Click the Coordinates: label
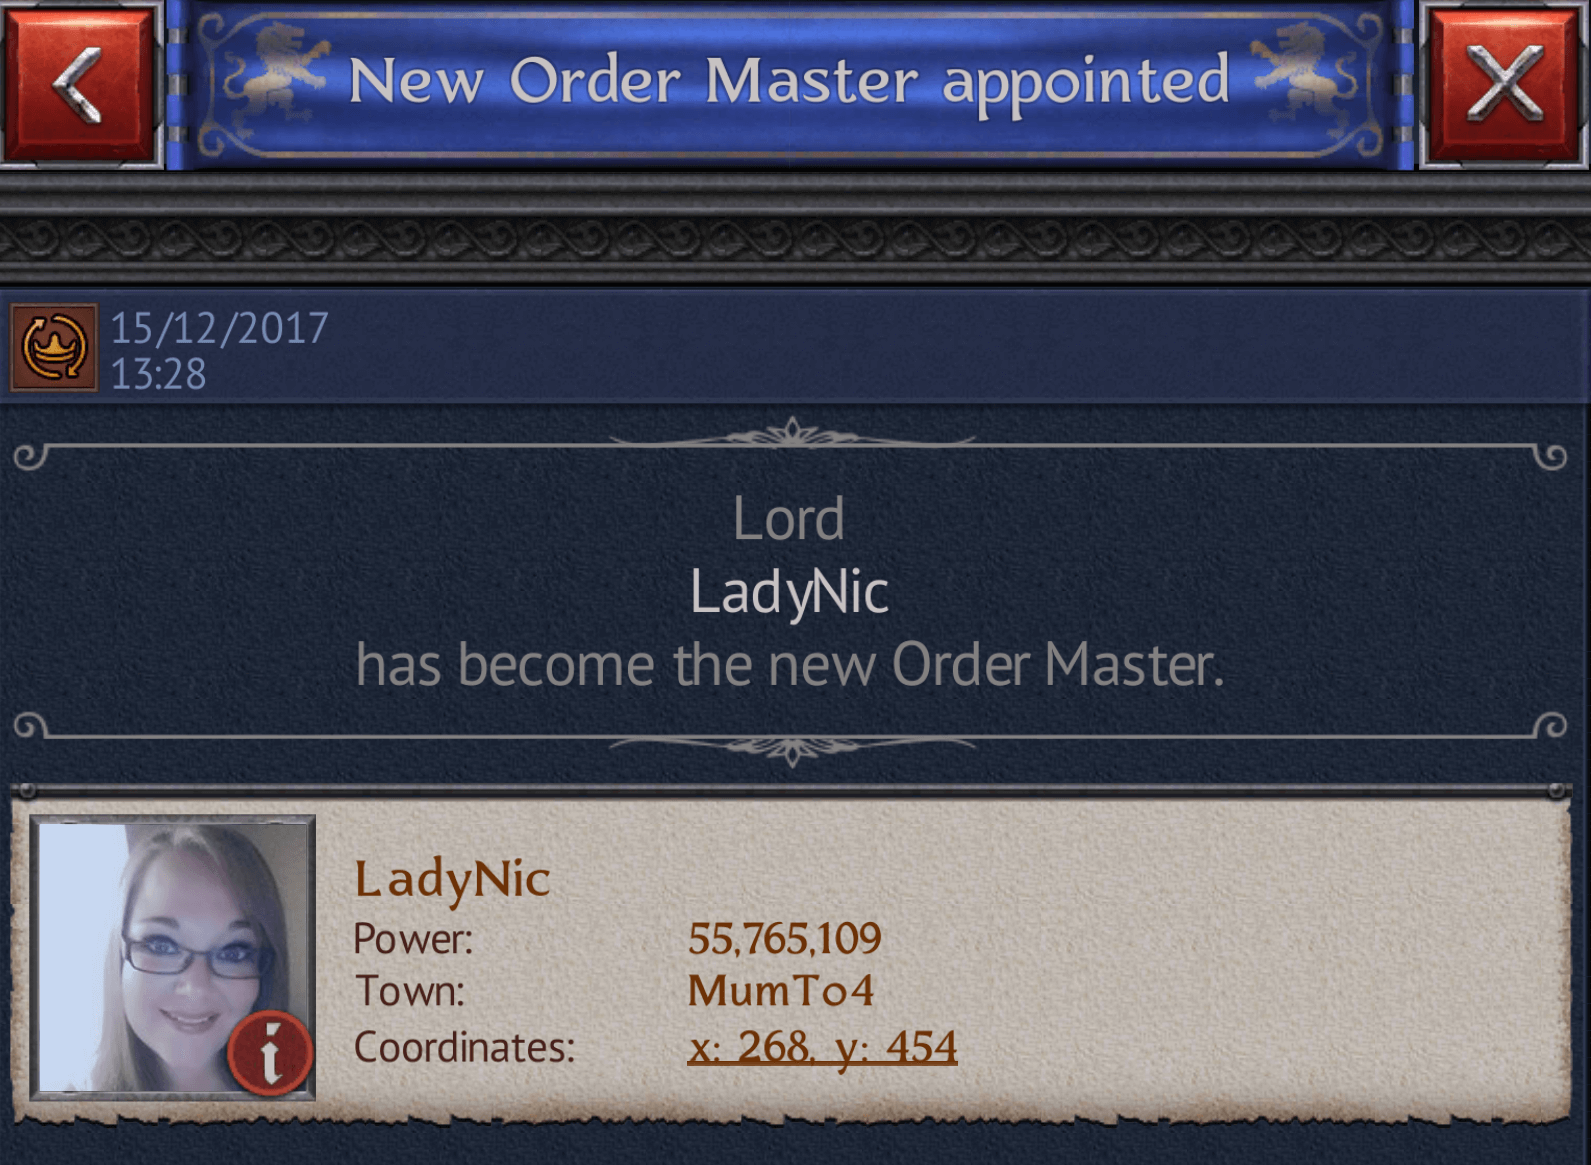This screenshot has width=1591, height=1165. click(x=465, y=1047)
